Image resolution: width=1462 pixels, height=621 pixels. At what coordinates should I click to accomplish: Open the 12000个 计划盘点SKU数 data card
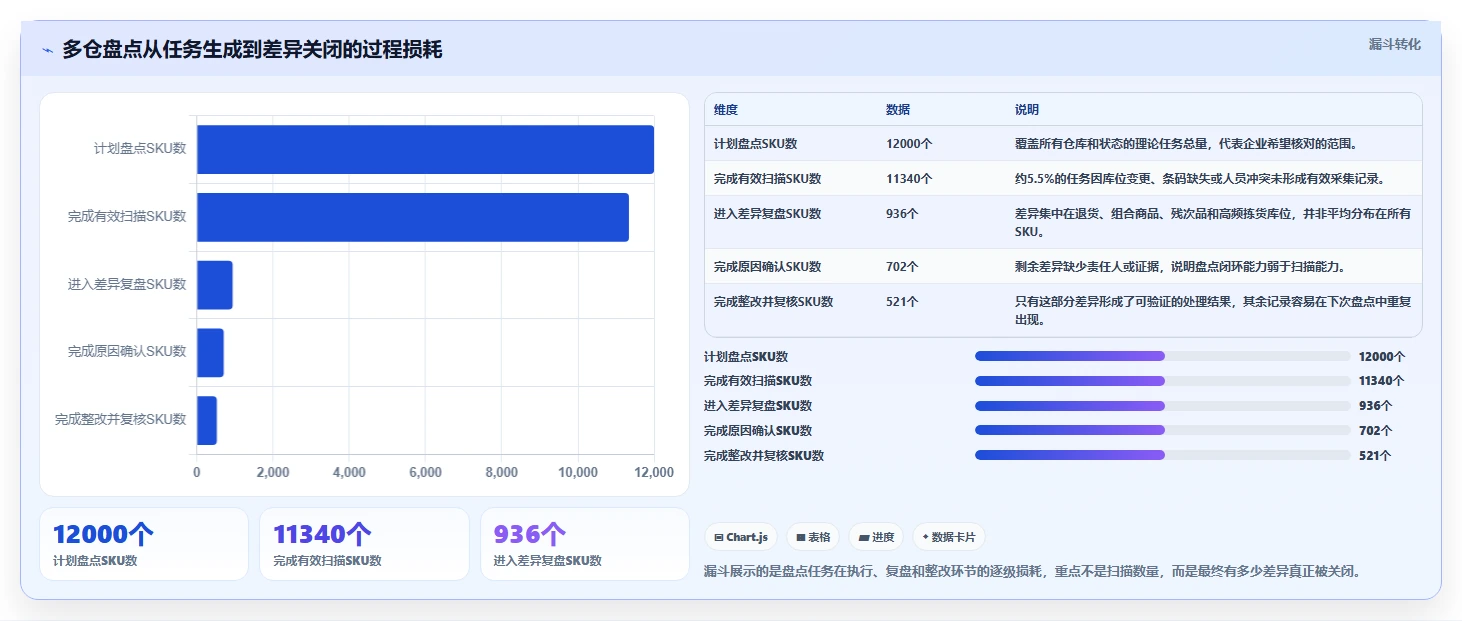coord(144,544)
